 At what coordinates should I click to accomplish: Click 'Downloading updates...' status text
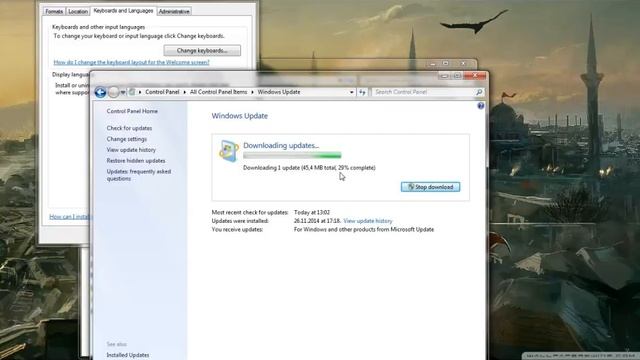pyautogui.click(x=281, y=145)
